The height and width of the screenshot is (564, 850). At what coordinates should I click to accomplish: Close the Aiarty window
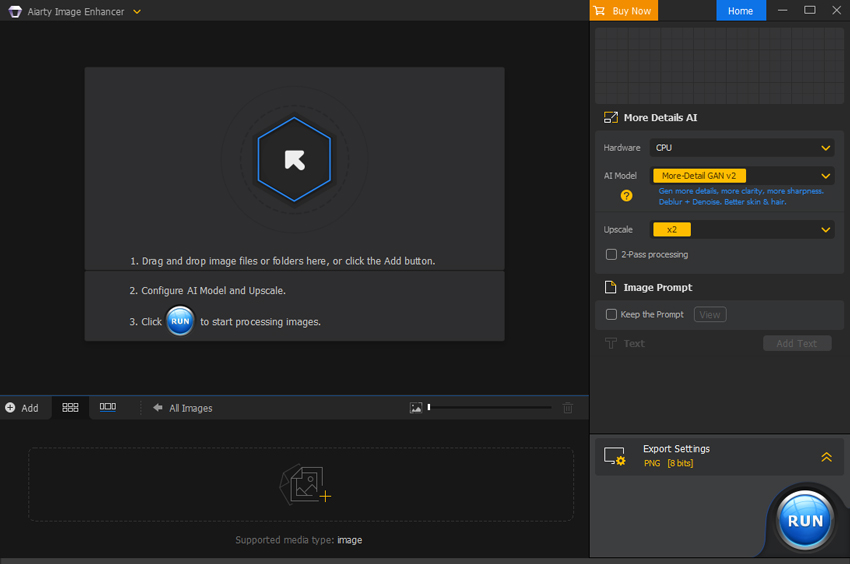tap(836, 10)
